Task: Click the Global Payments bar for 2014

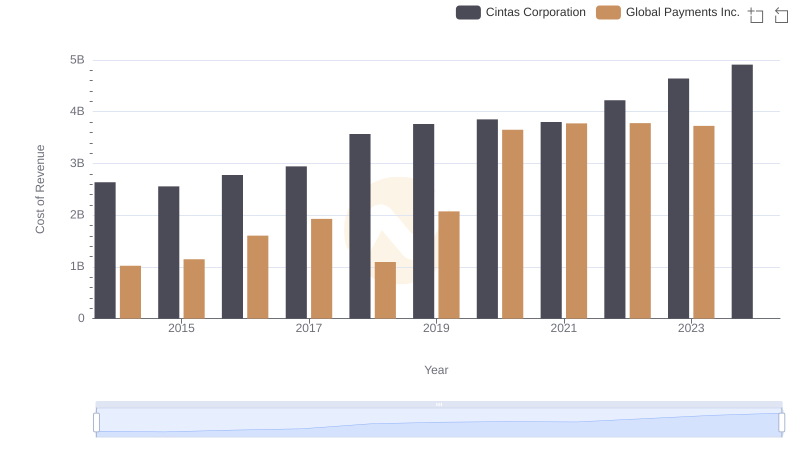Action: click(131, 292)
